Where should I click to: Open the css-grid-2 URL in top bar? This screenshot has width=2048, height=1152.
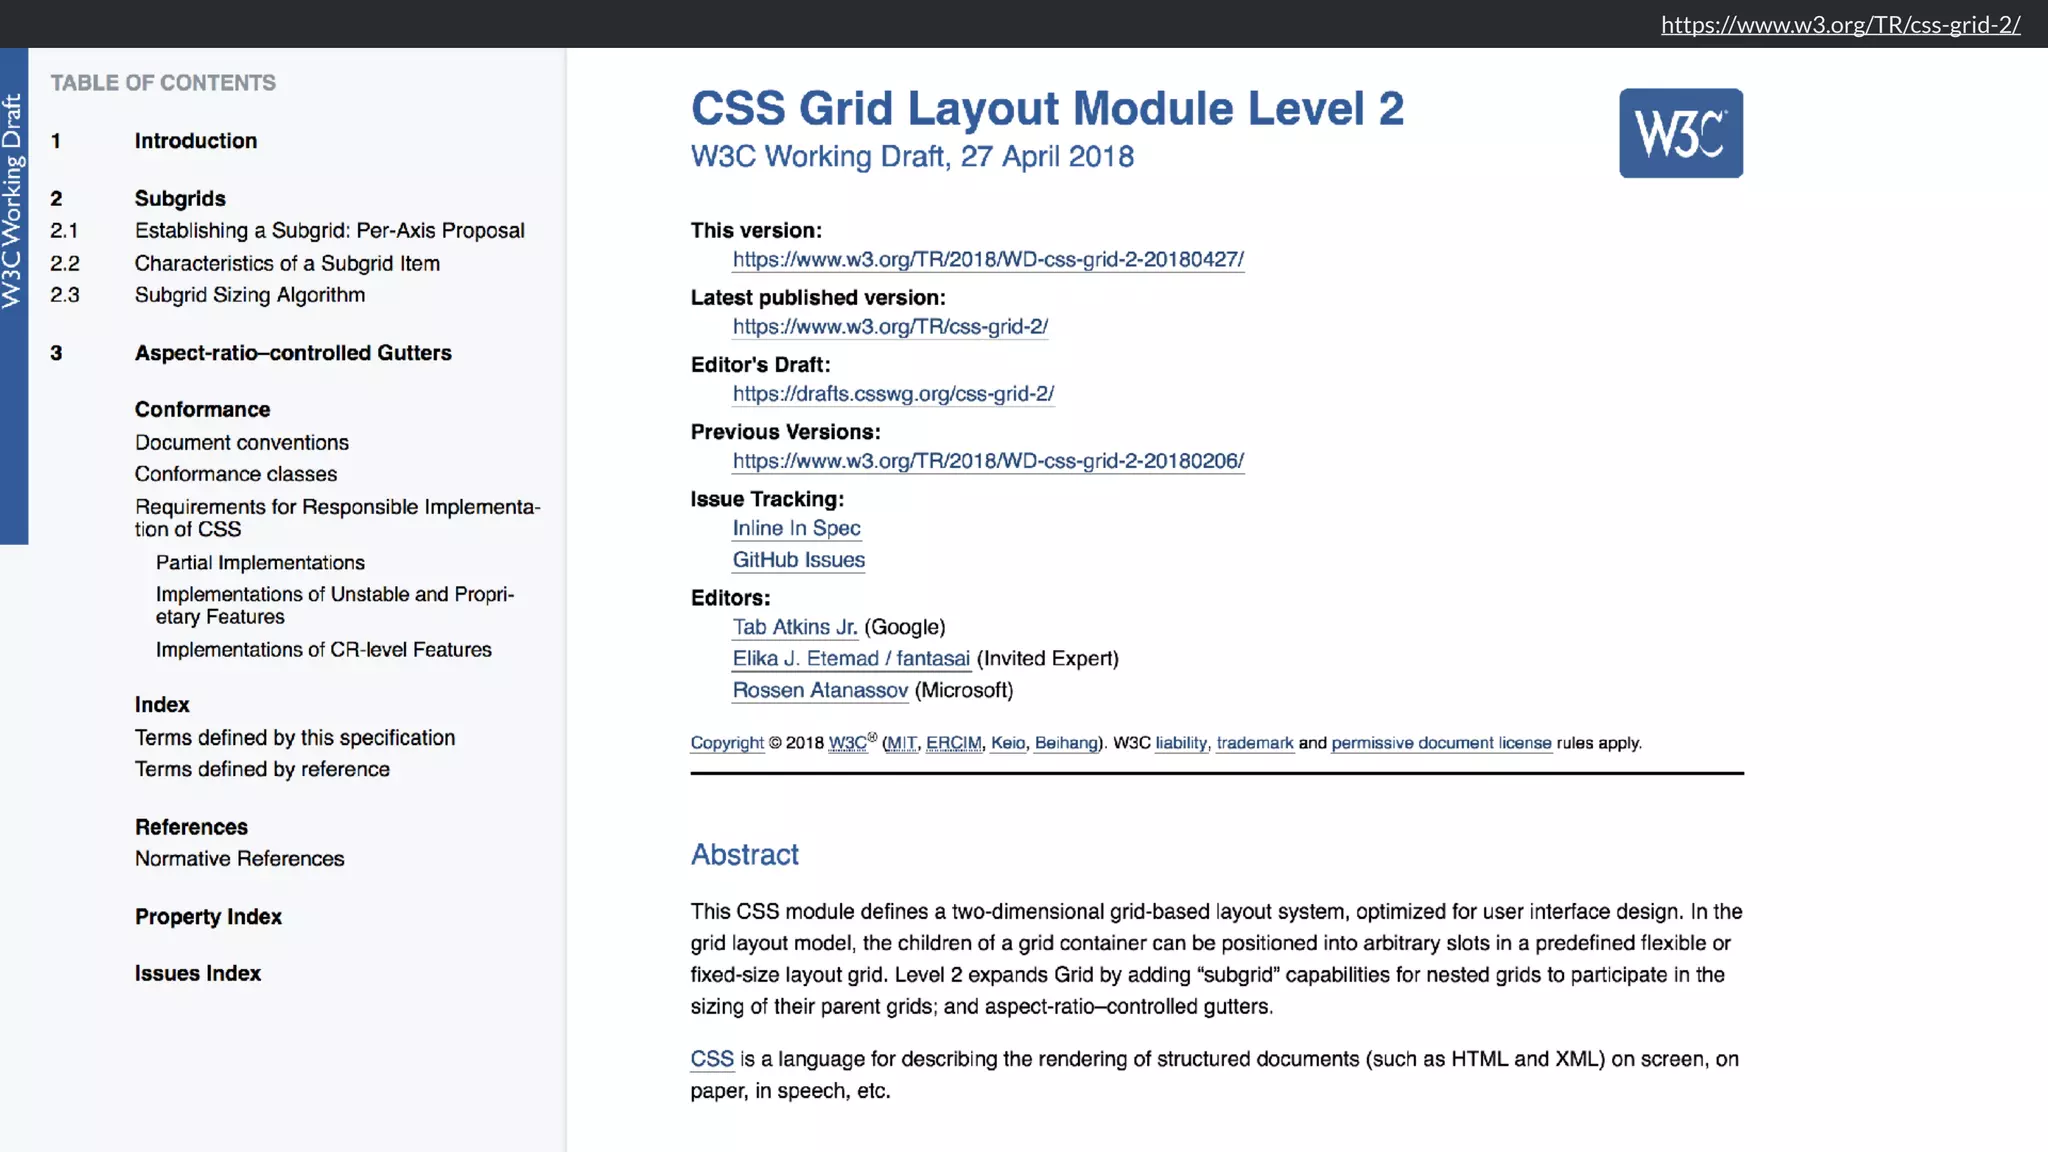pos(1840,24)
